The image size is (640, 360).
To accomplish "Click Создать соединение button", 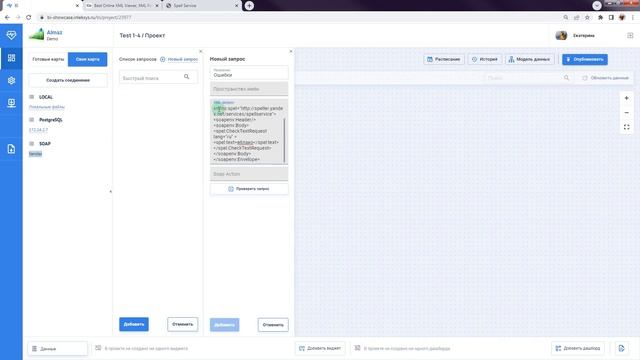I will pos(68,80).
